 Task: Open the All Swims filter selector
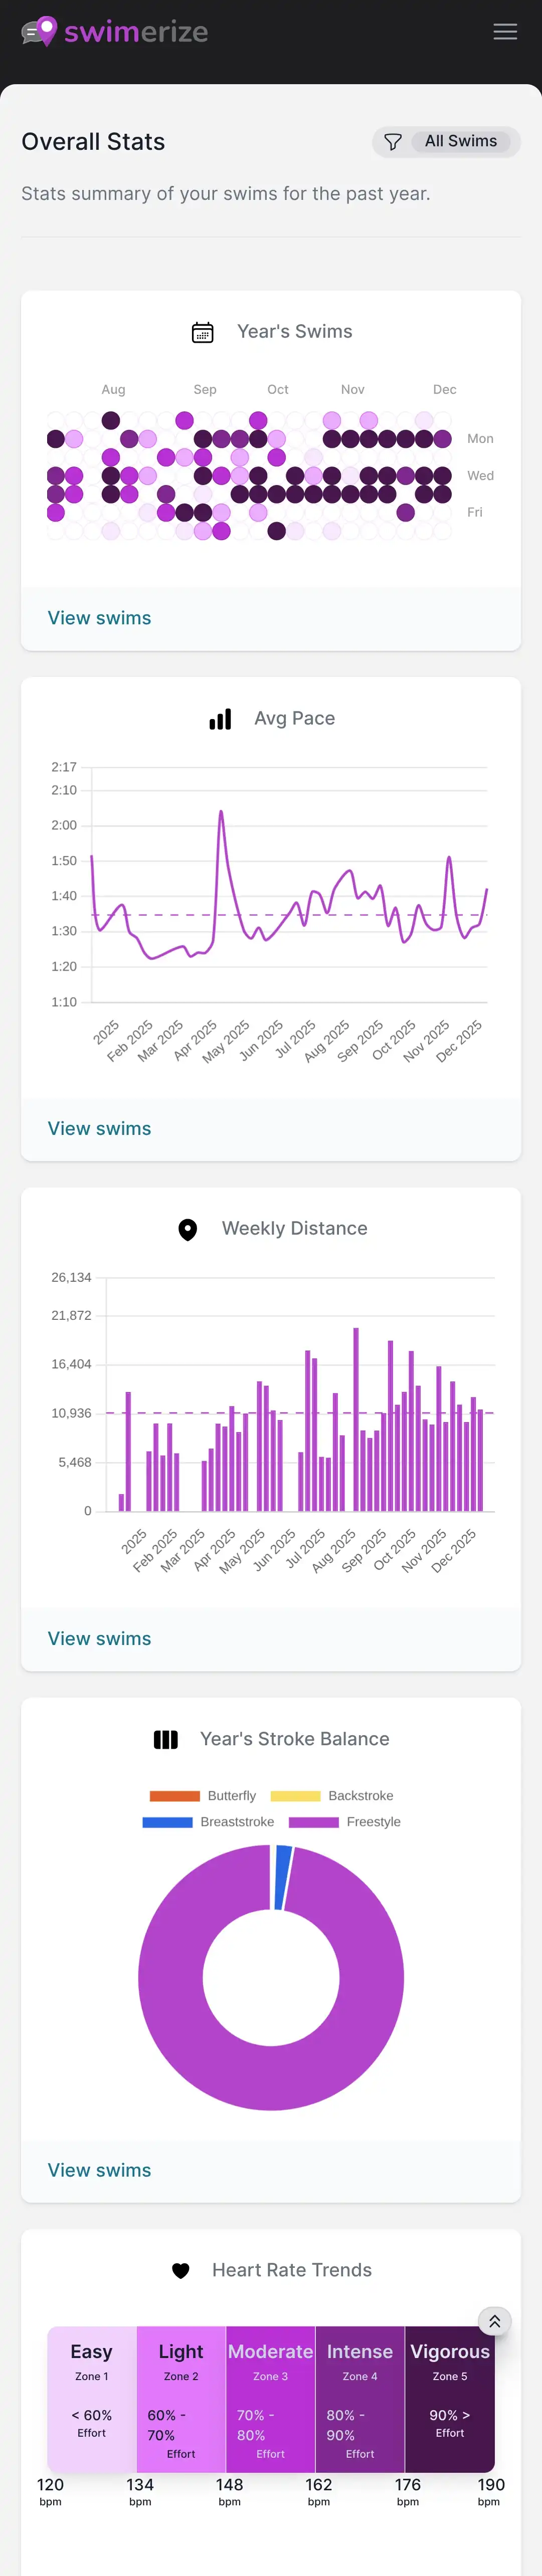click(x=461, y=141)
